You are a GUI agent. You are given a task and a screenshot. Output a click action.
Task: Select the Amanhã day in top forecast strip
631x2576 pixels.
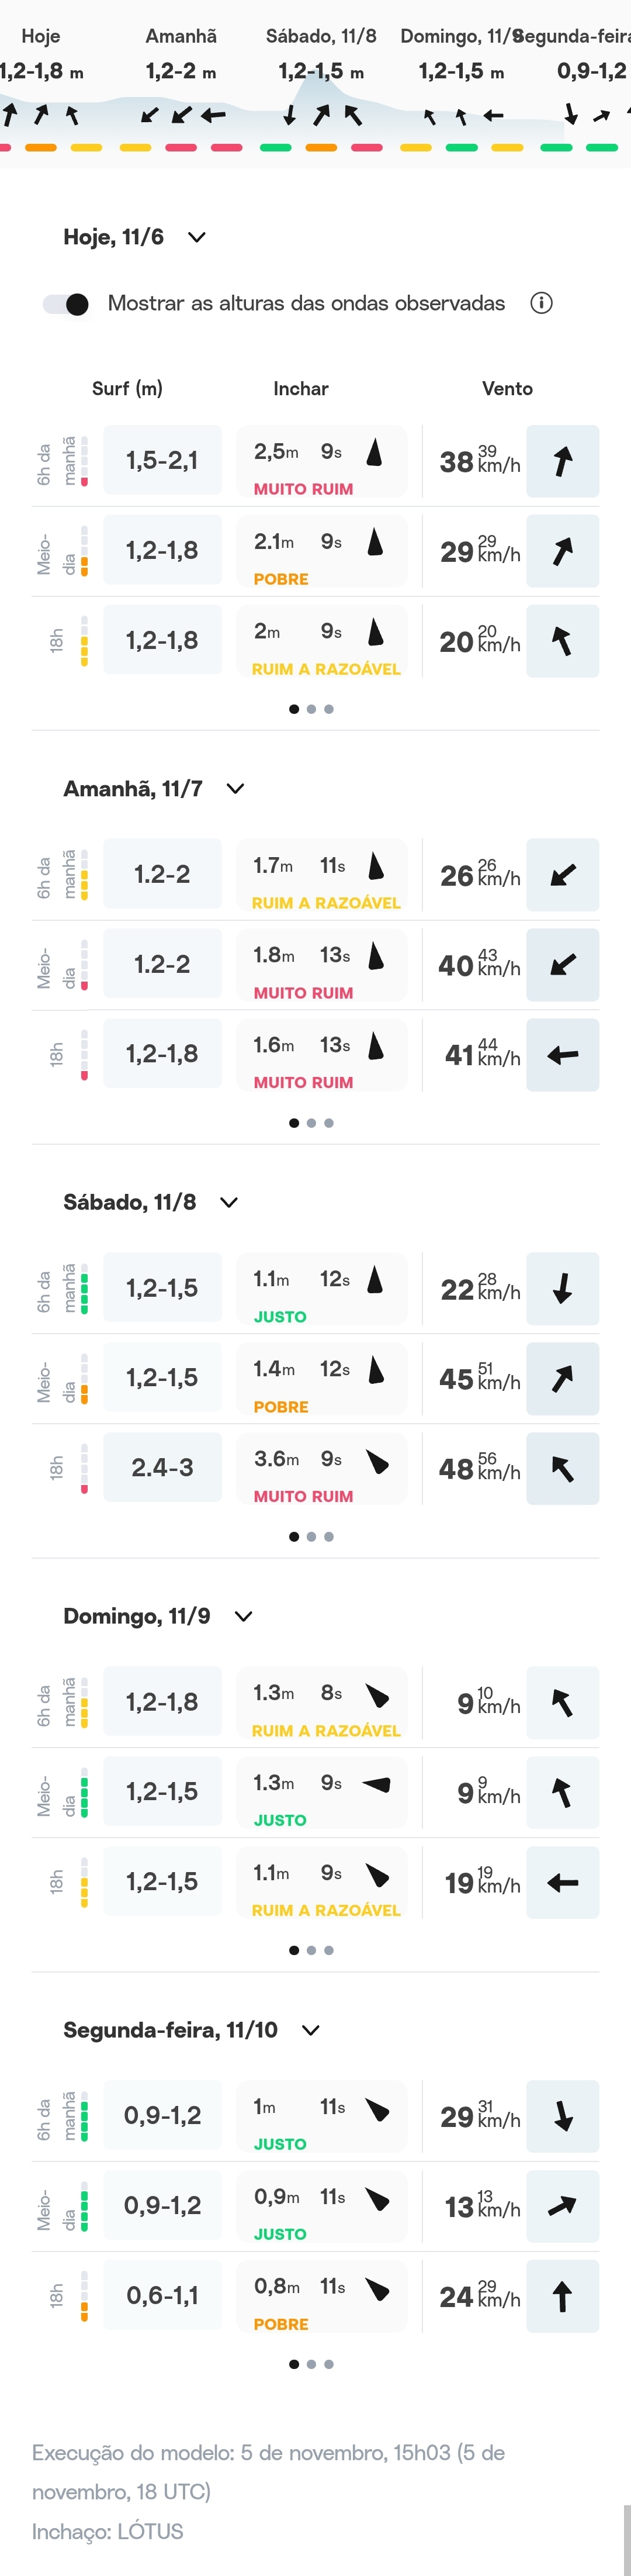click(181, 36)
